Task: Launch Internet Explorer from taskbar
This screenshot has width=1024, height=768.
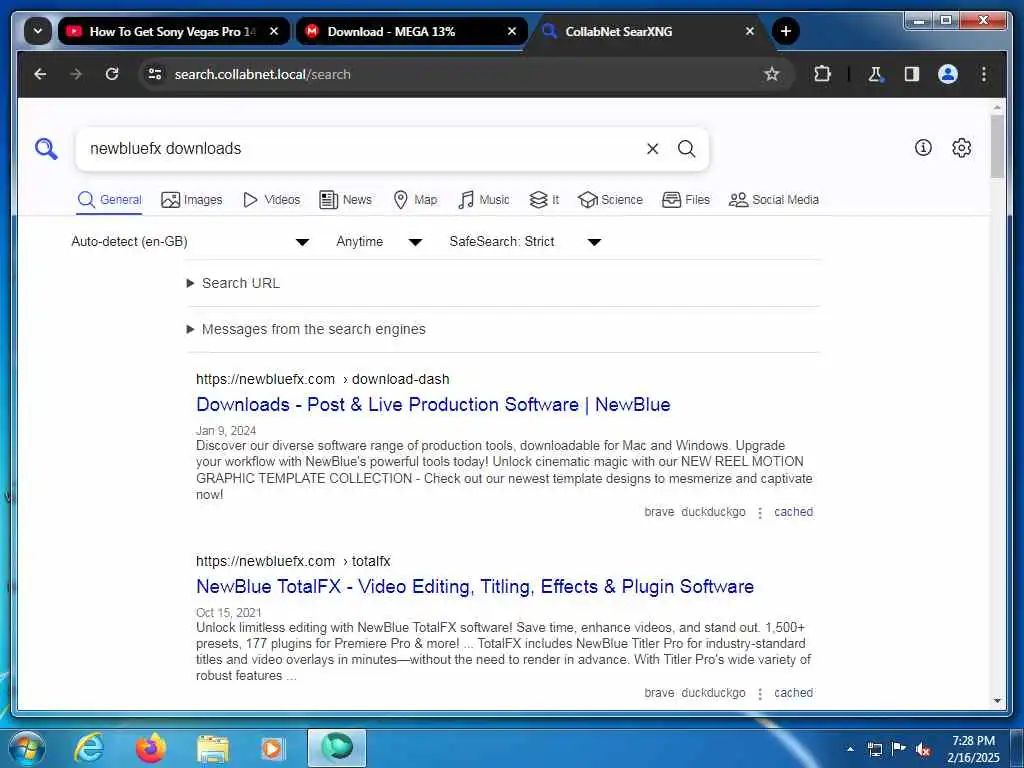Action: 89,748
